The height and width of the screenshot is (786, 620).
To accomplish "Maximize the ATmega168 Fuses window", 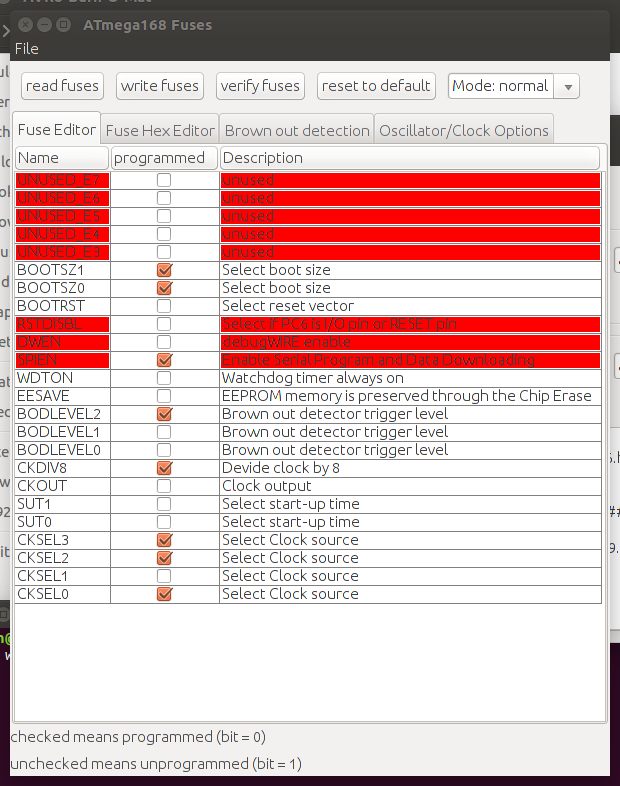I will [63, 24].
